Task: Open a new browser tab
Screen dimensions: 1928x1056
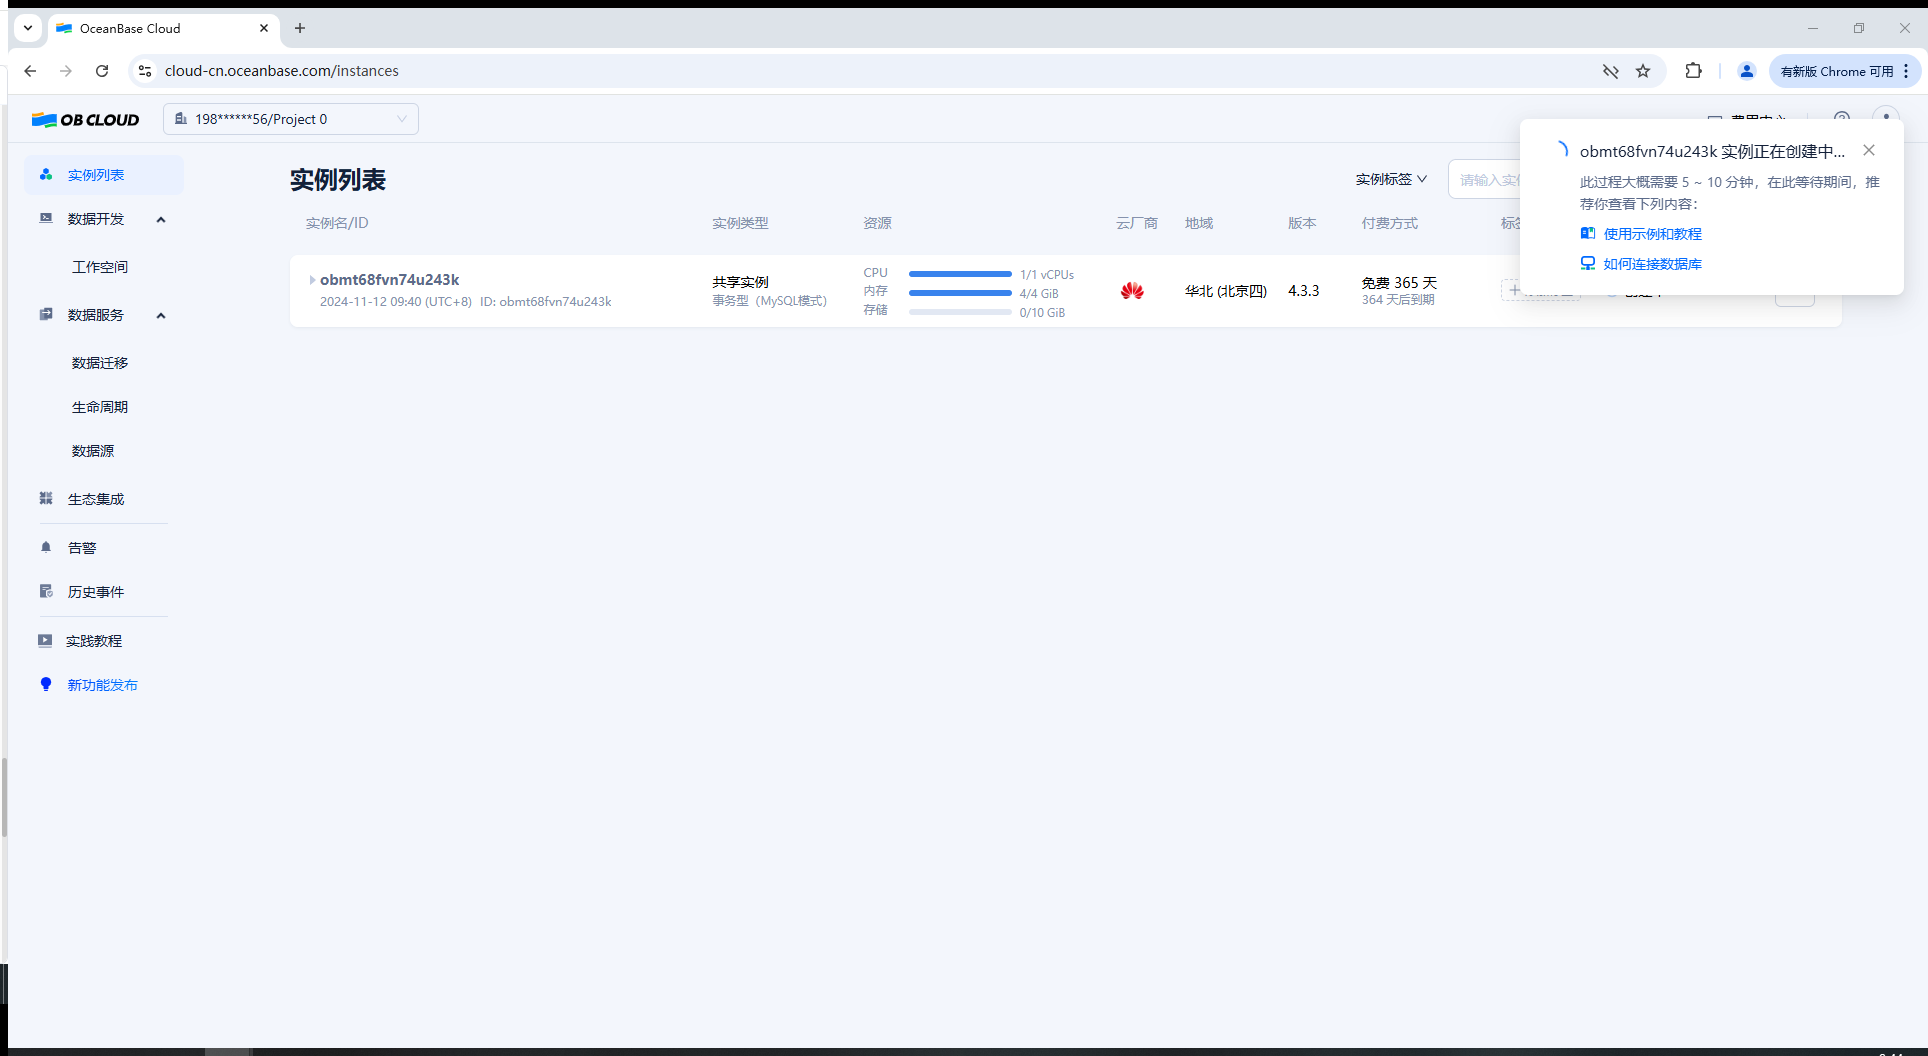Action: tap(300, 28)
